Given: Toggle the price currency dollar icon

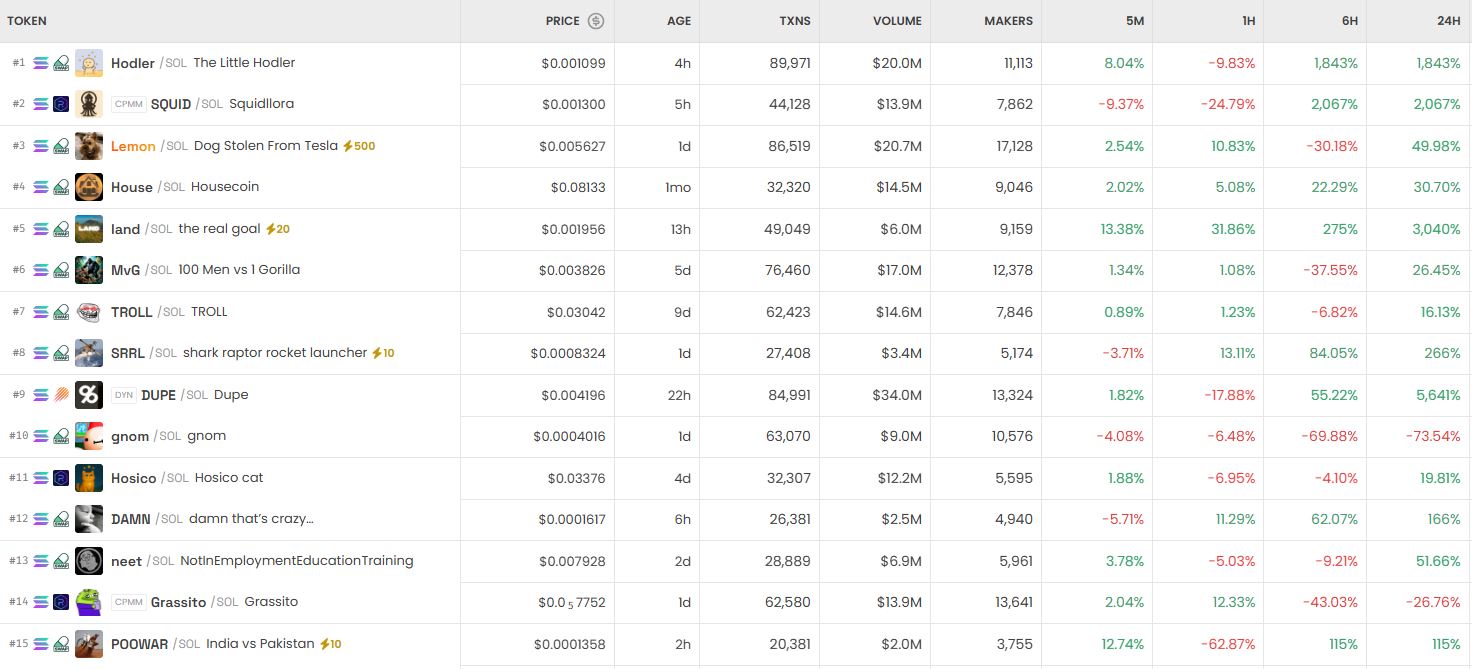Looking at the screenshot, I should click(x=596, y=21).
